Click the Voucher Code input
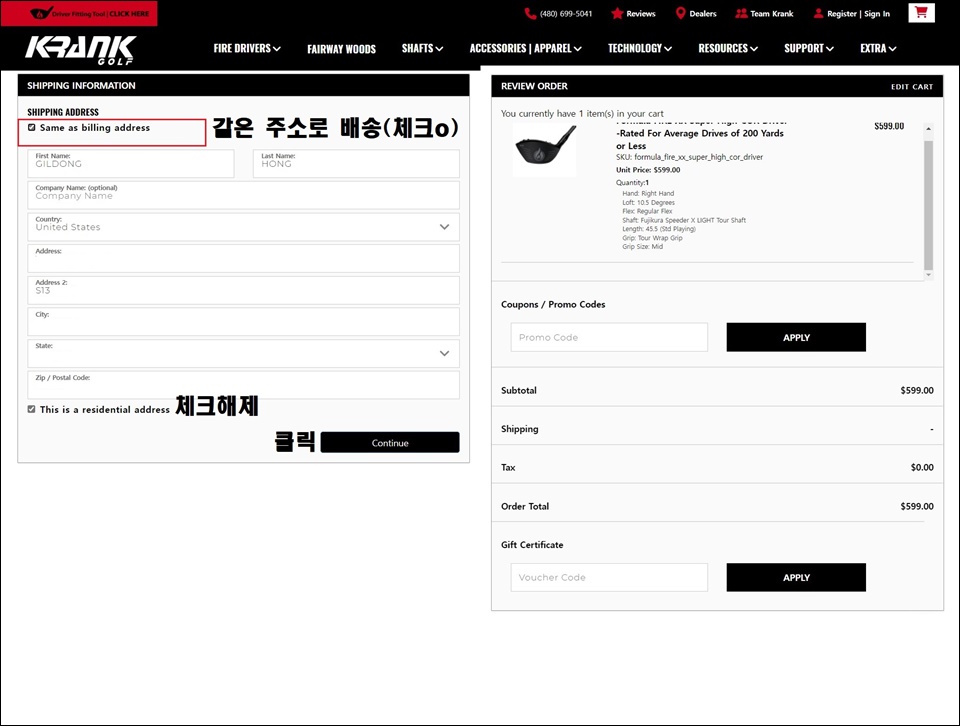Screen dimensions: 960x726 (609, 577)
